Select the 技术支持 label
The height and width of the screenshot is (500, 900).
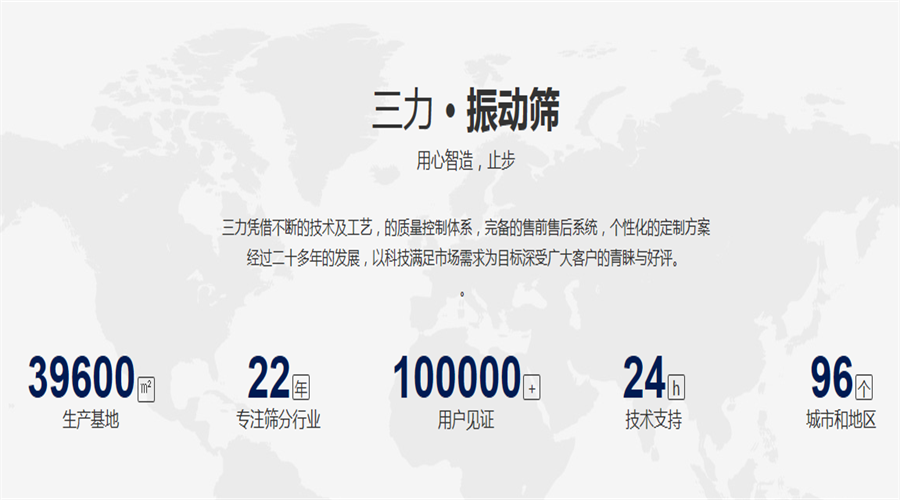click(x=653, y=420)
